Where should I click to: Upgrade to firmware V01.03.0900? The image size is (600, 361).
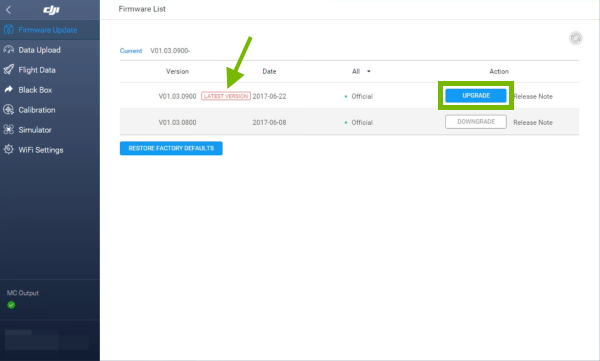(476, 95)
